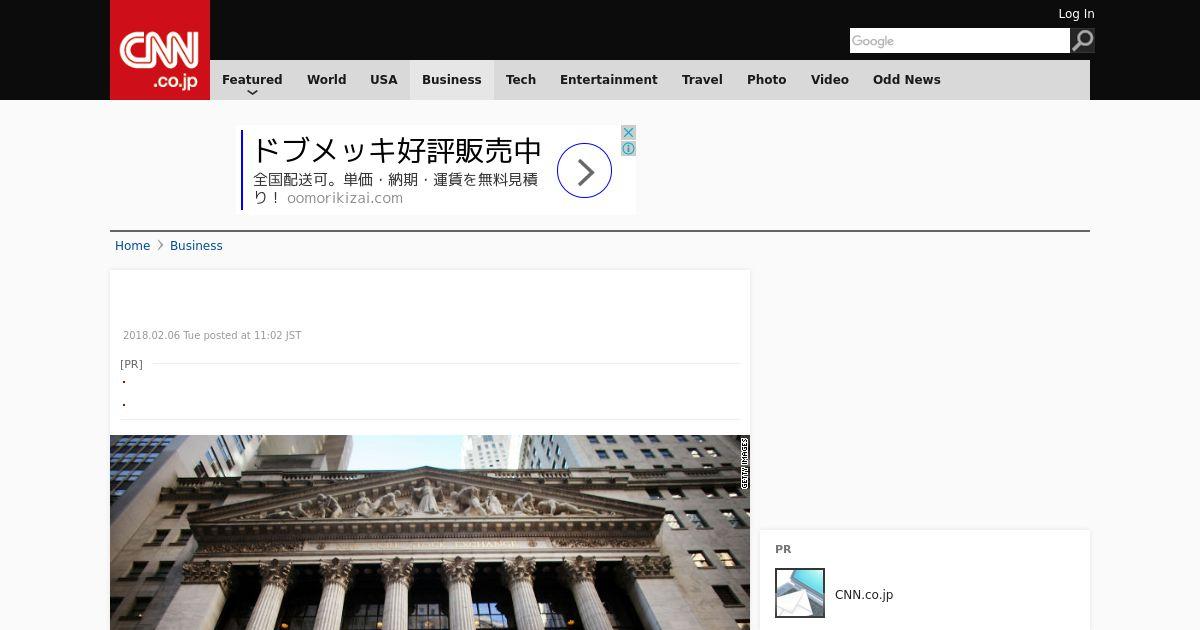Select the Business tab
The image size is (1200, 630).
[x=452, y=80]
